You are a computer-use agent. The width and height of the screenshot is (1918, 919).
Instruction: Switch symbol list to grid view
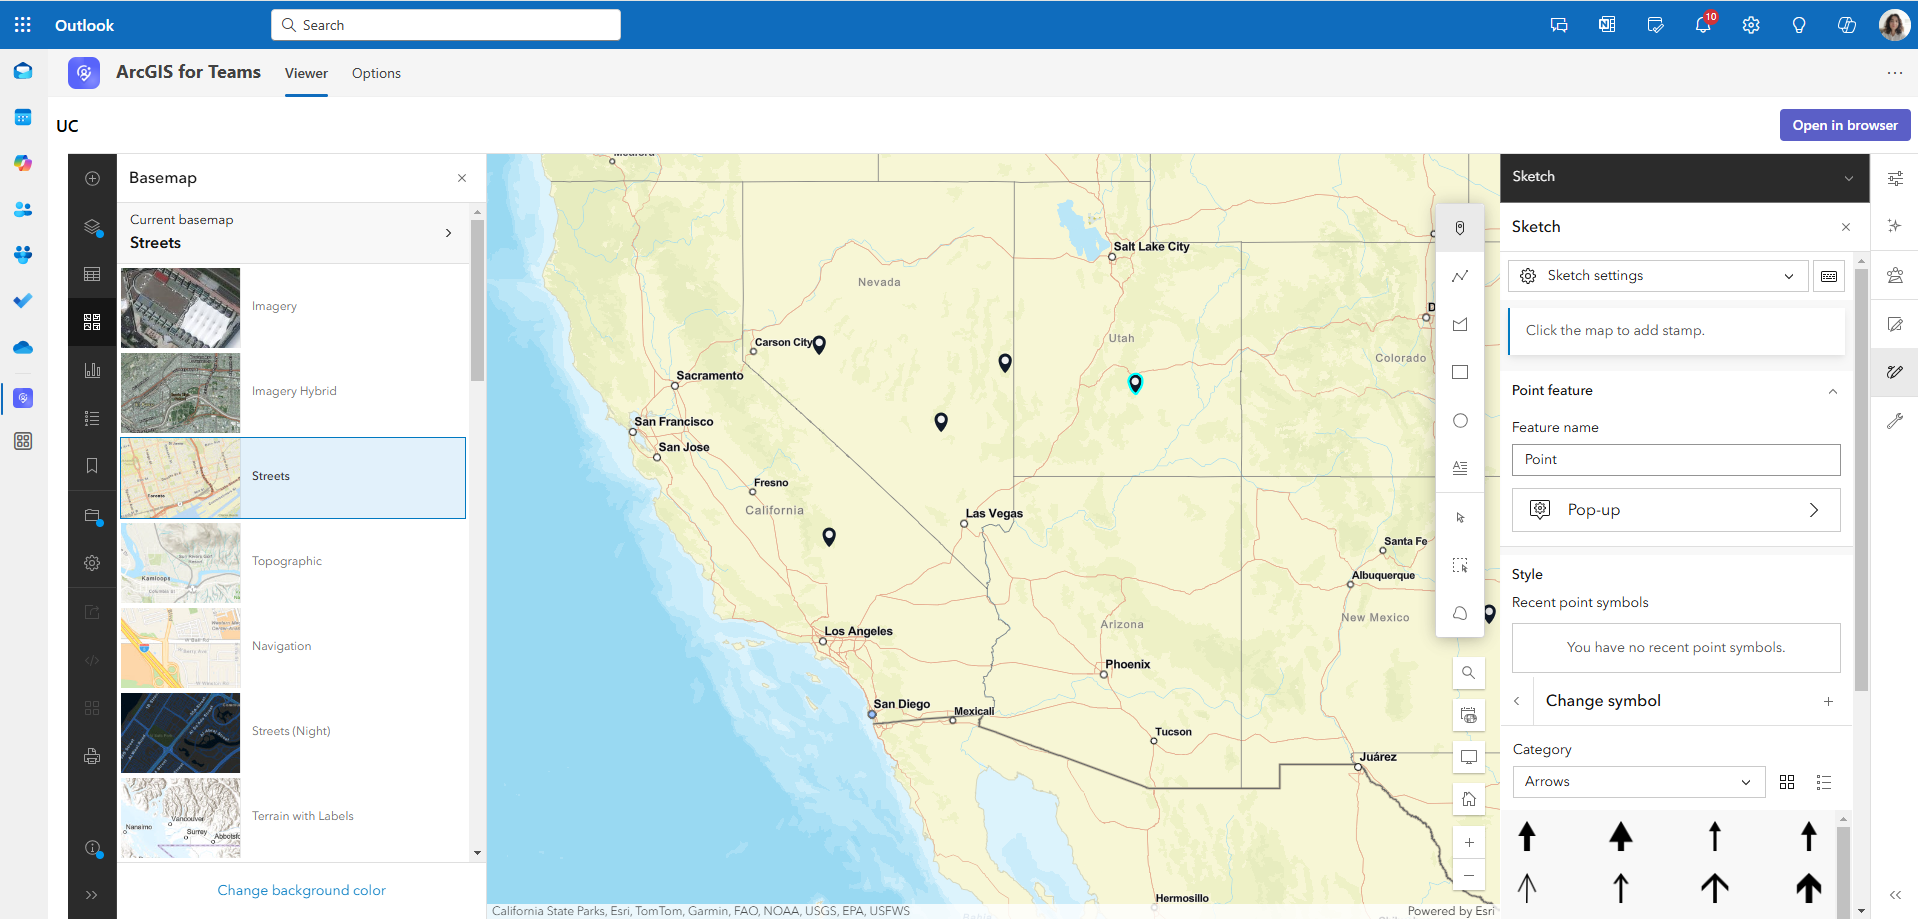tap(1787, 782)
